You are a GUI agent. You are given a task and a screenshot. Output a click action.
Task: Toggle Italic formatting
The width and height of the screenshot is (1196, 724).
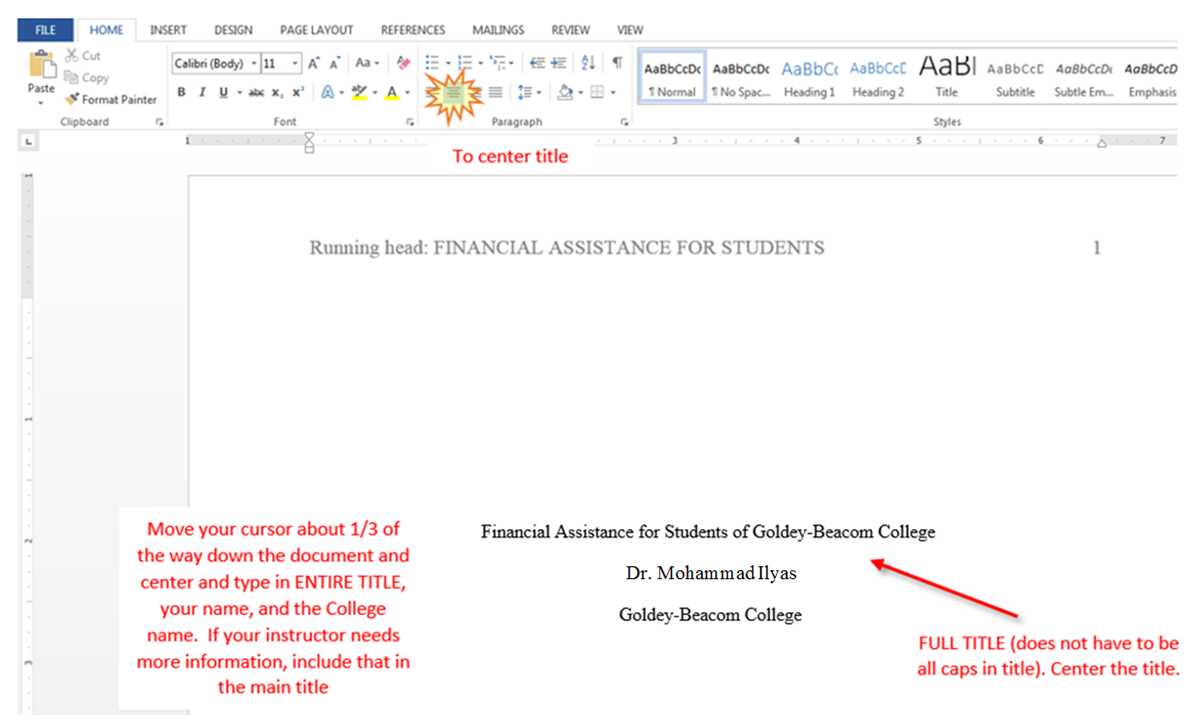(203, 91)
